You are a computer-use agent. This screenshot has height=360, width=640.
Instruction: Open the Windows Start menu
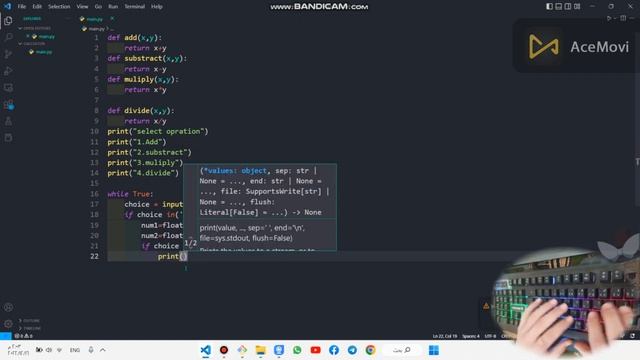tap(433, 350)
